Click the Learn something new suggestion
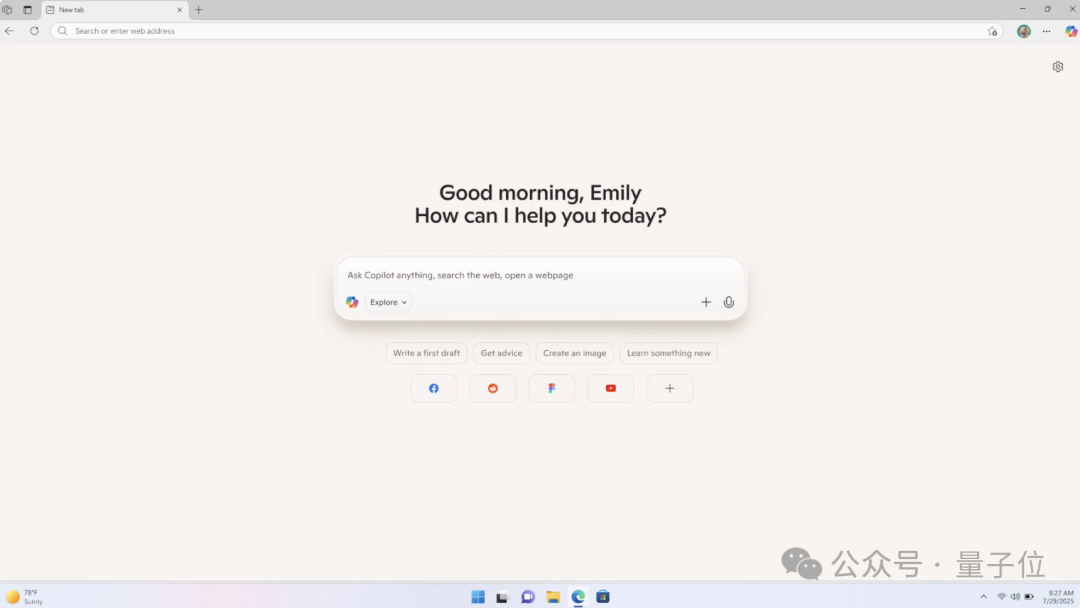1080x608 pixels. pyautogui.click(x=668, y=353)
